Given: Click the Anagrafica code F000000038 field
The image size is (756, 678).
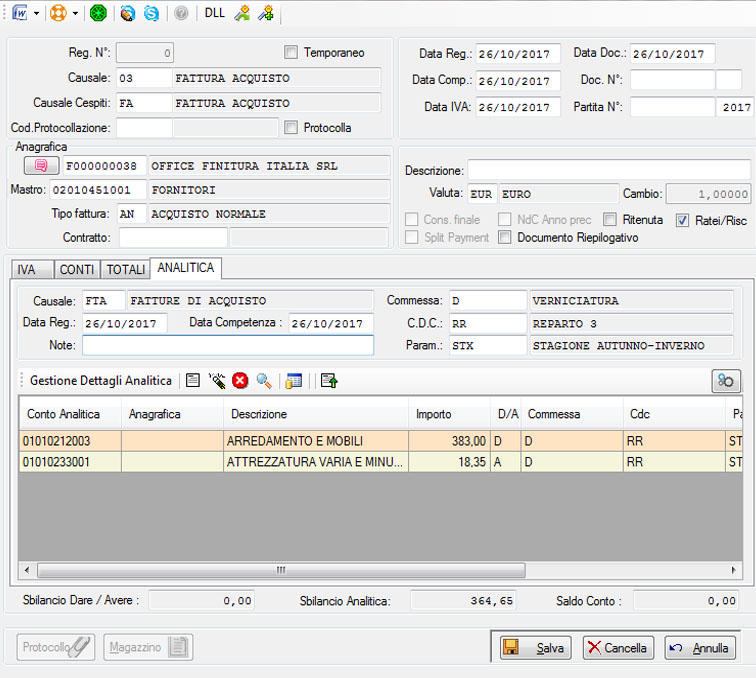Looking at the screenshot, I should [104, 166].
